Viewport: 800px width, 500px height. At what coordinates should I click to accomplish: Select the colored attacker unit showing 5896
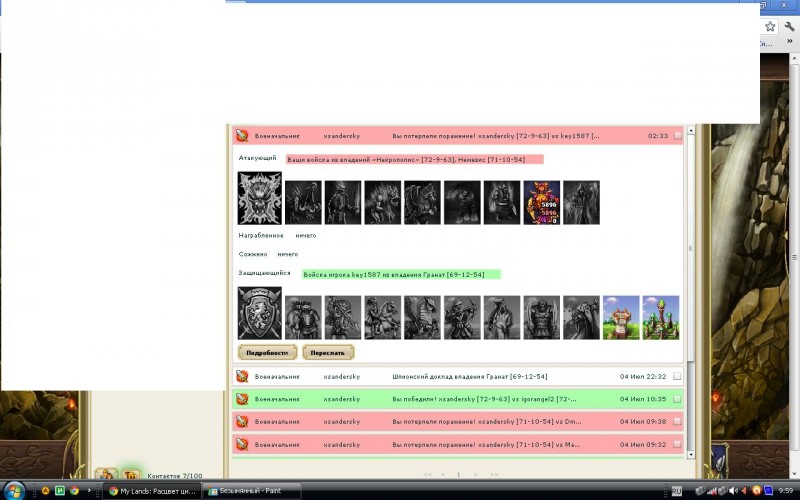click(x=541, y=202)
